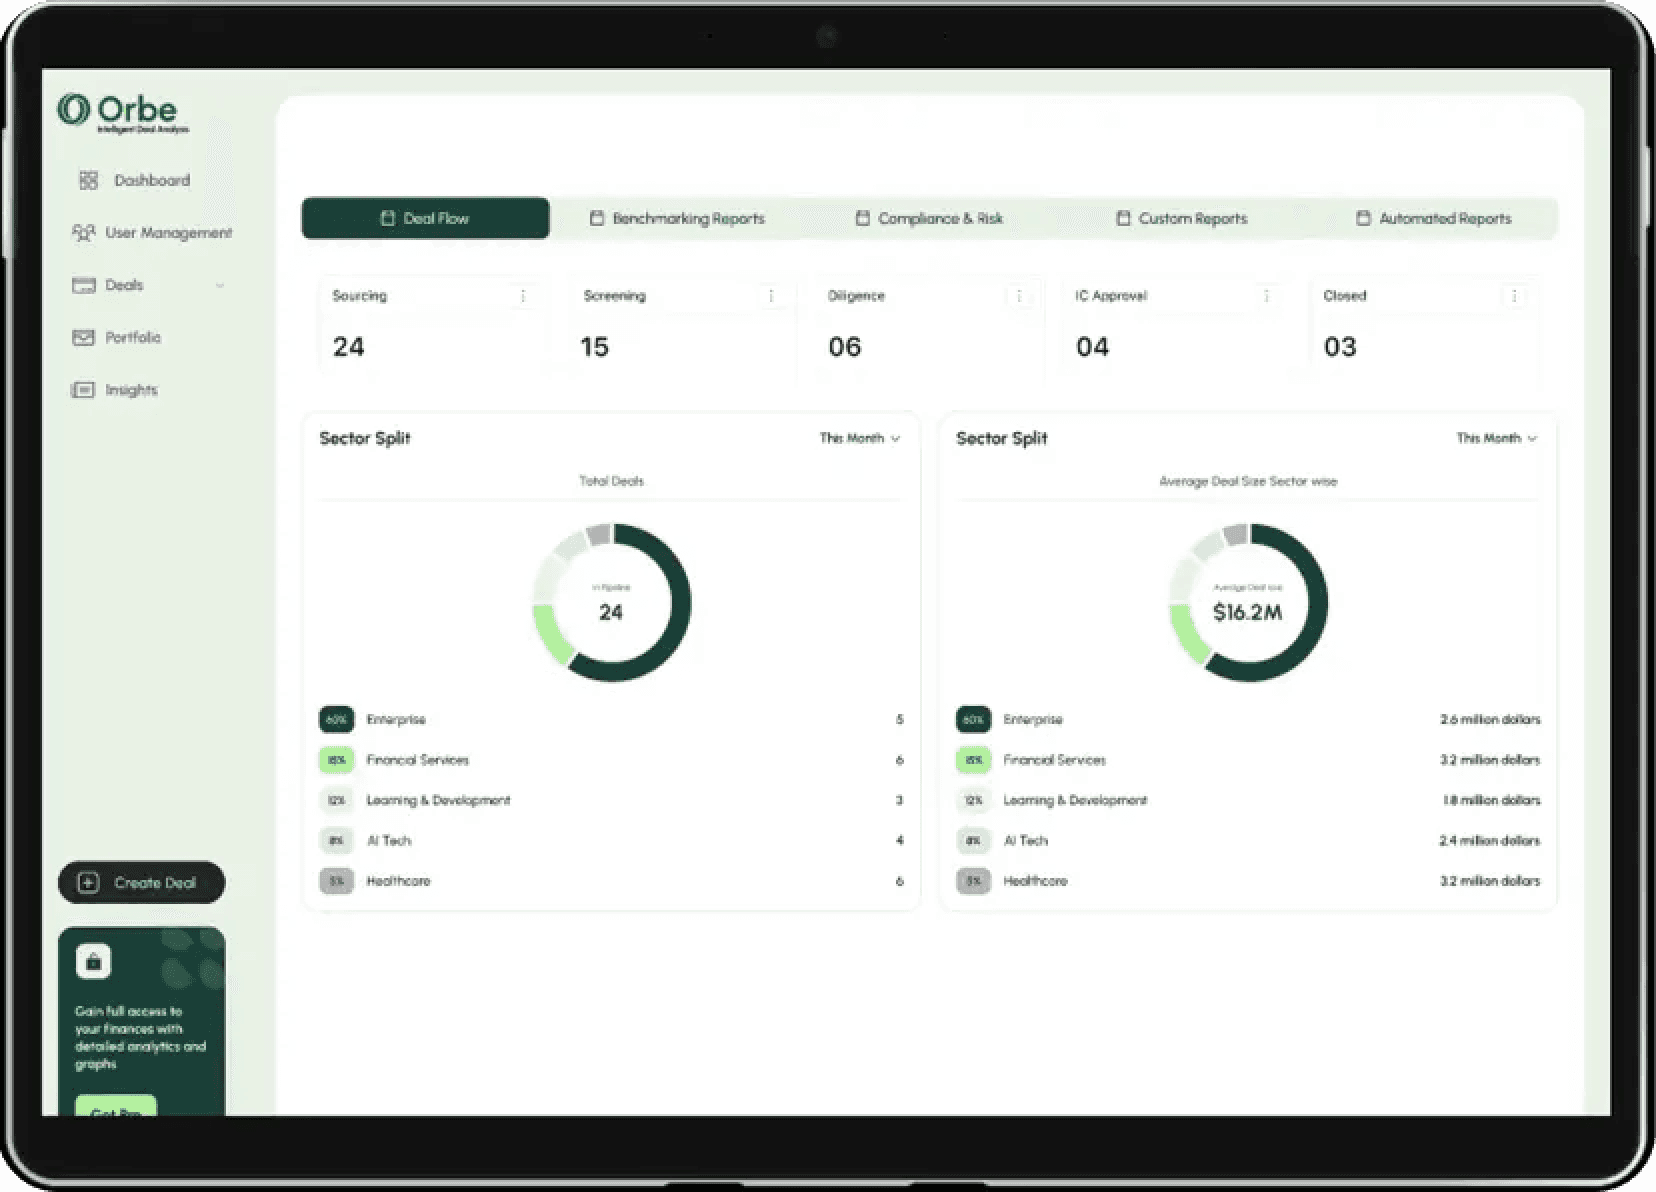Click the Create Deal button
Screen dimensions: 1656x1192
tap(141, 882)
